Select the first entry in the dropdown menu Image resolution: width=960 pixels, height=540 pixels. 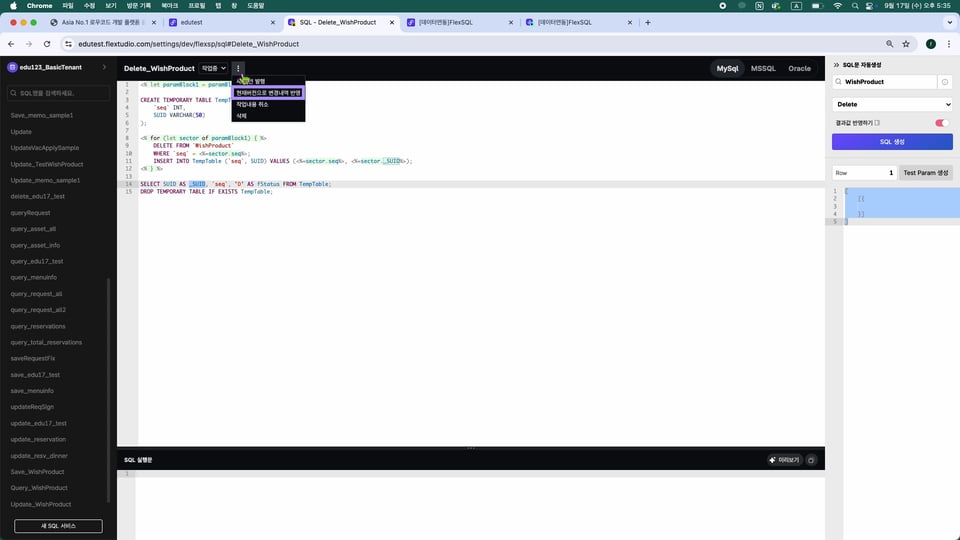coord(268,81)
